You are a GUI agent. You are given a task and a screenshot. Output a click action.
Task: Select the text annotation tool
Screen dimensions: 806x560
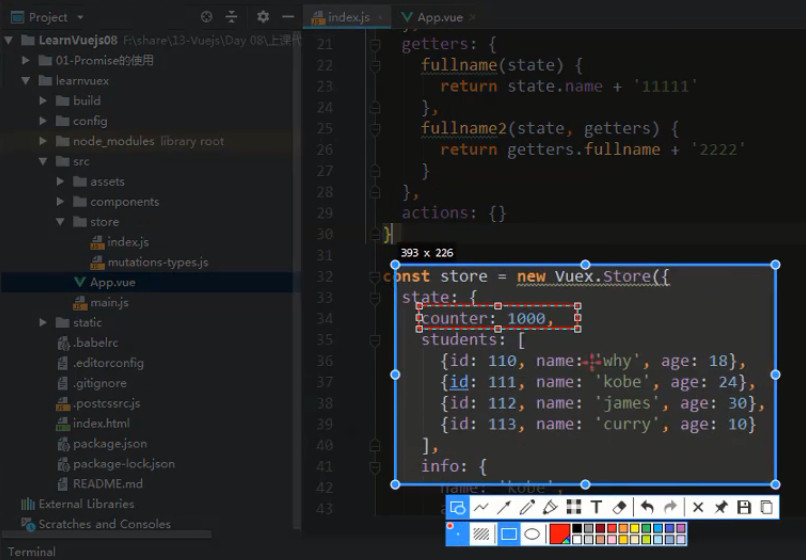[x=596, y=508]
